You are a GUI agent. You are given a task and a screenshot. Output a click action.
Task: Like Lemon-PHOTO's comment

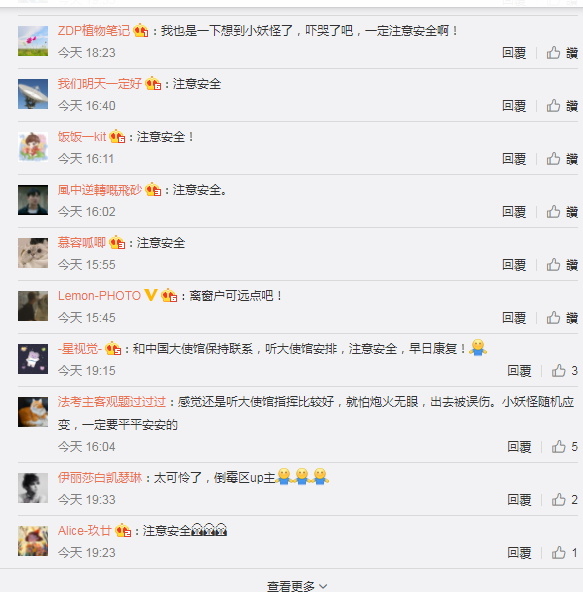tap(562, 318)
